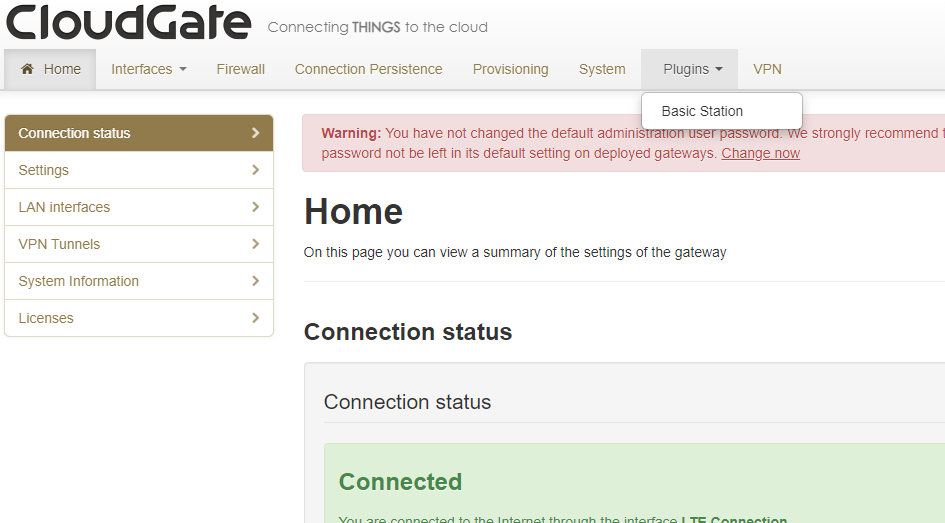Image resolution: width=945 pixels, height=523 pixels.
Task: Click chevron icon next to VPN Tunnels
Action: [x=256, y=244]
